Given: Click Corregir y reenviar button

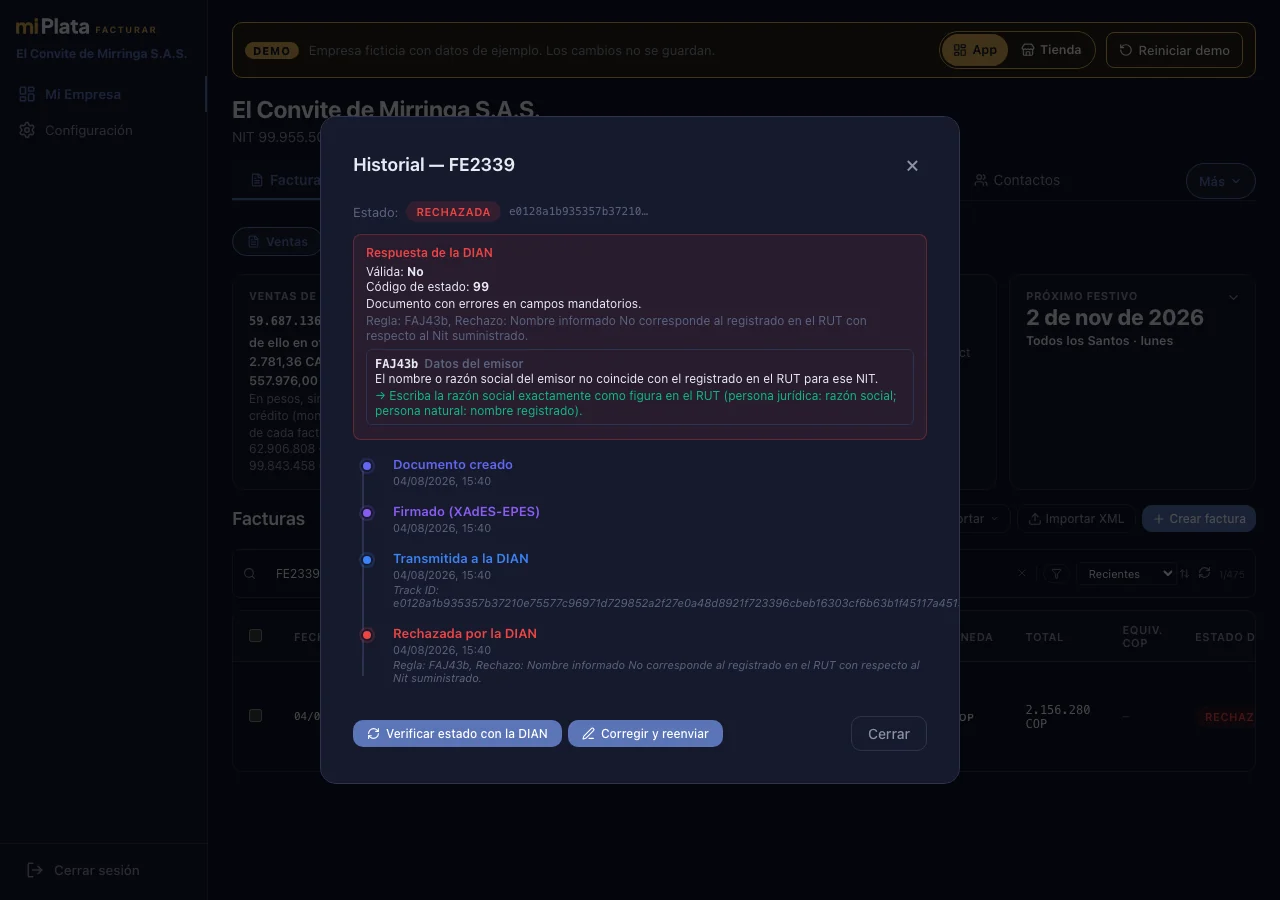Looking at the screenshot, I should [x=645, y=733].
